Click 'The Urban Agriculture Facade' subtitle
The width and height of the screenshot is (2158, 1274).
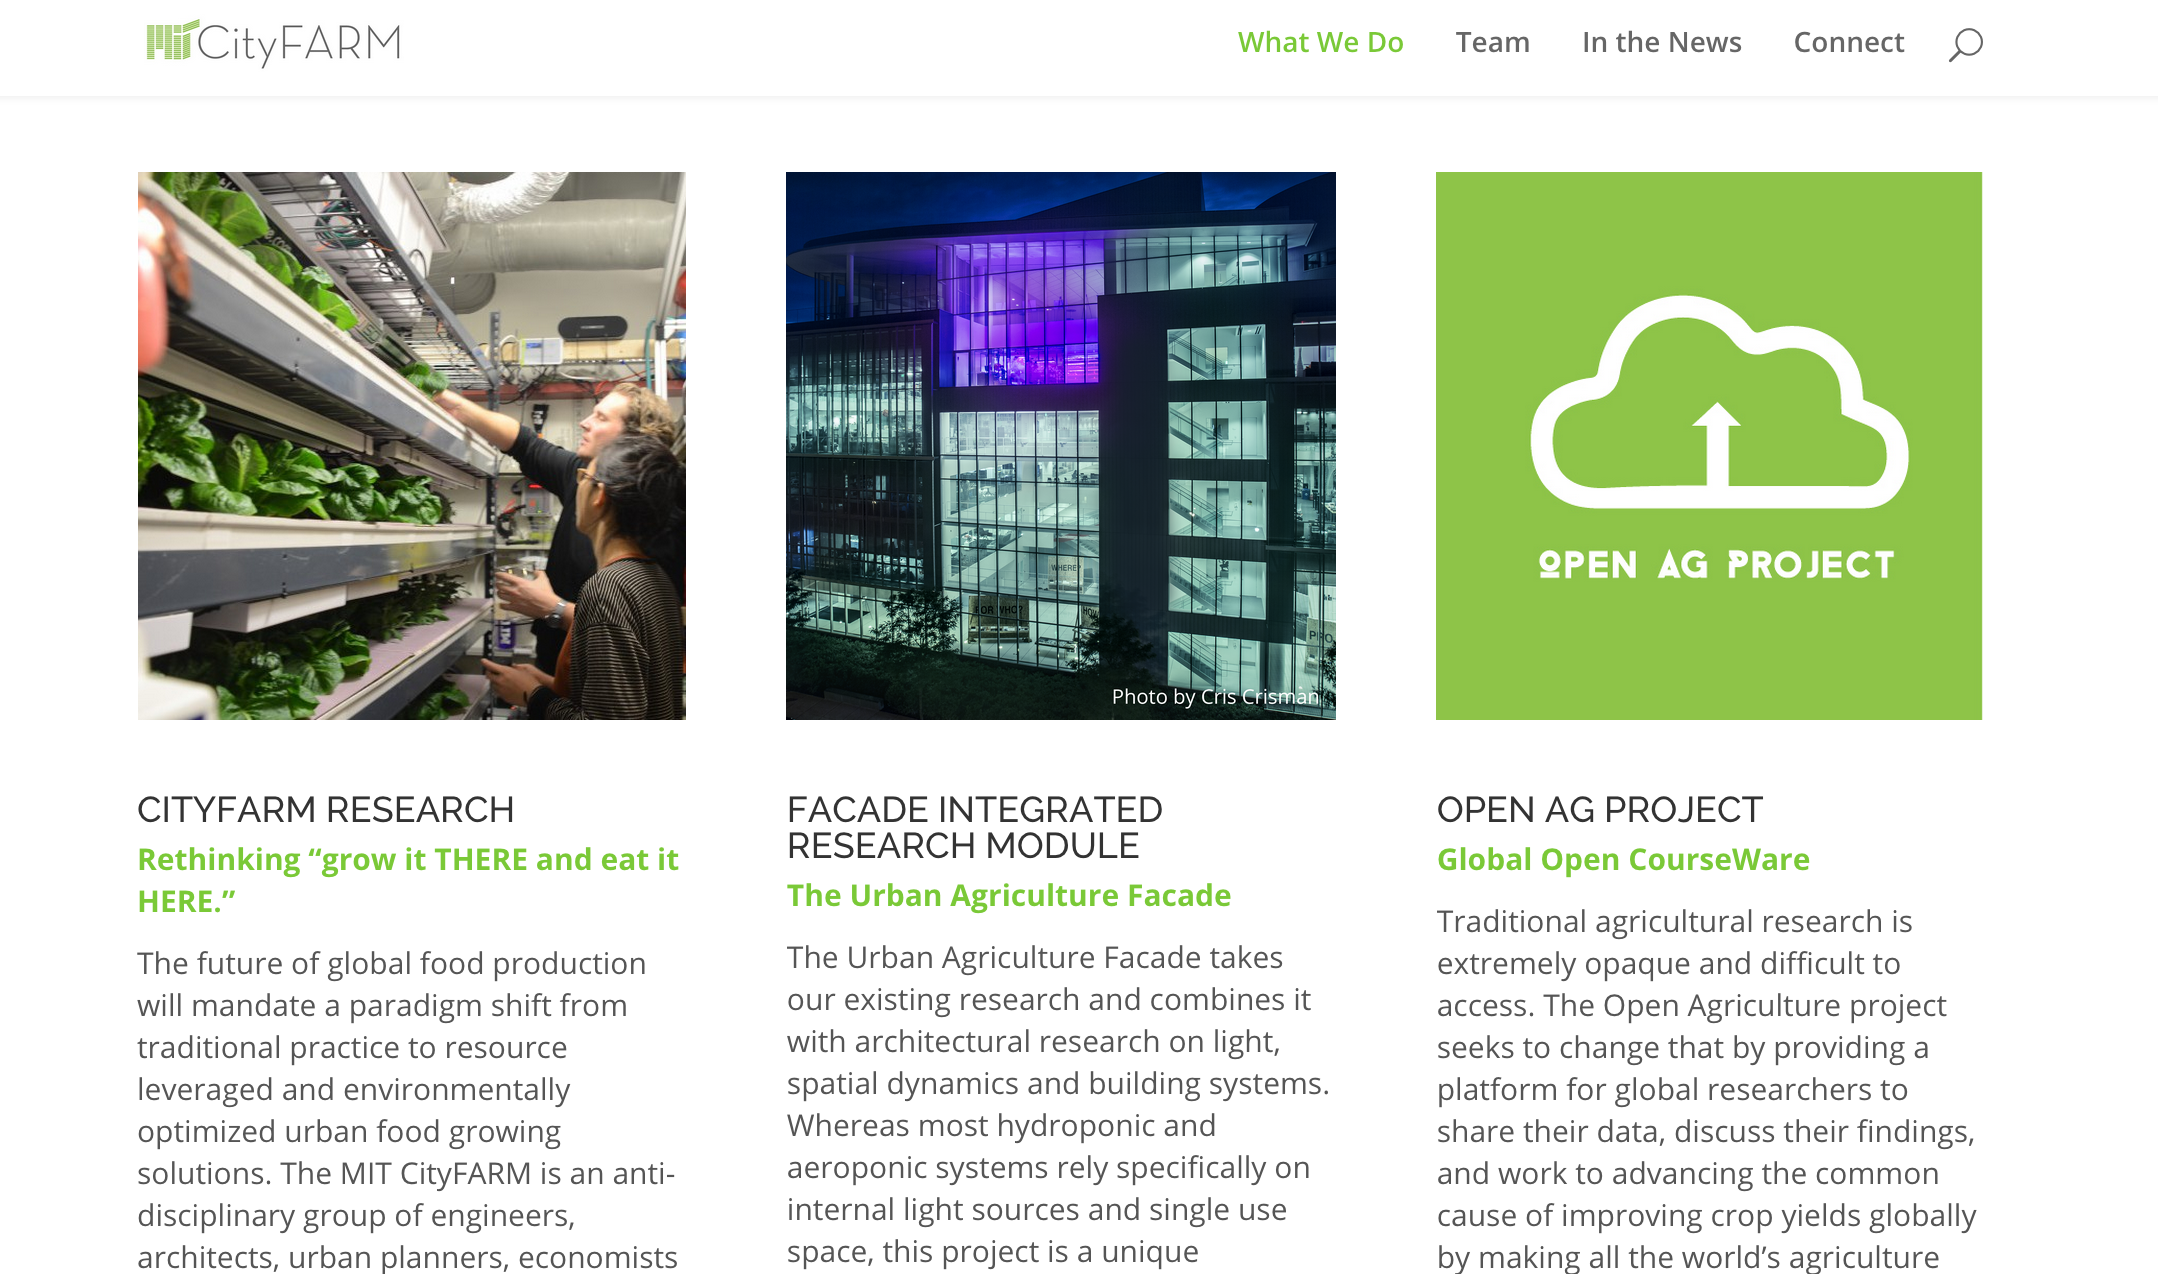tap(1009, 895)
